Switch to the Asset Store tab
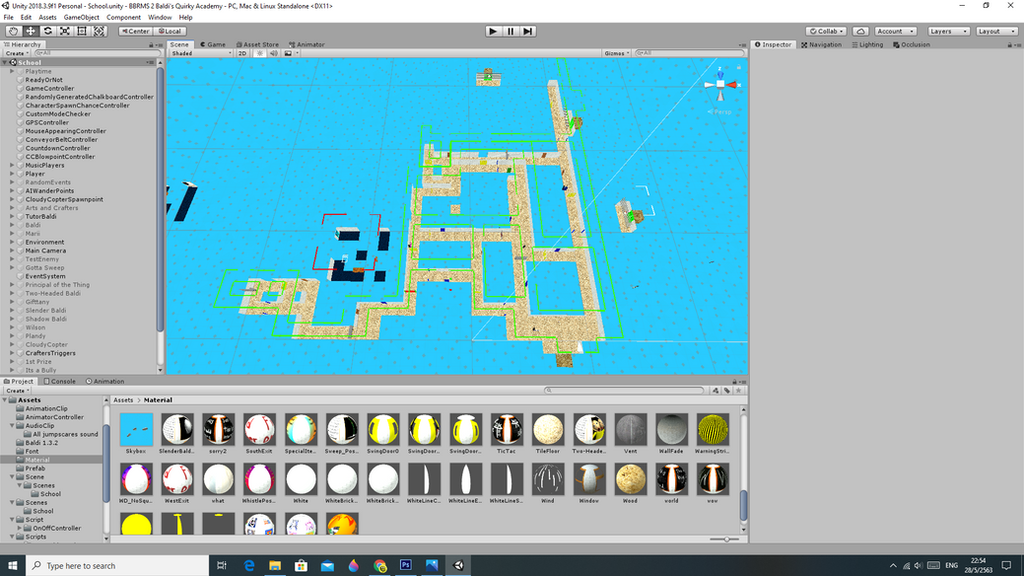1024x576 pixels. point(257,45)
